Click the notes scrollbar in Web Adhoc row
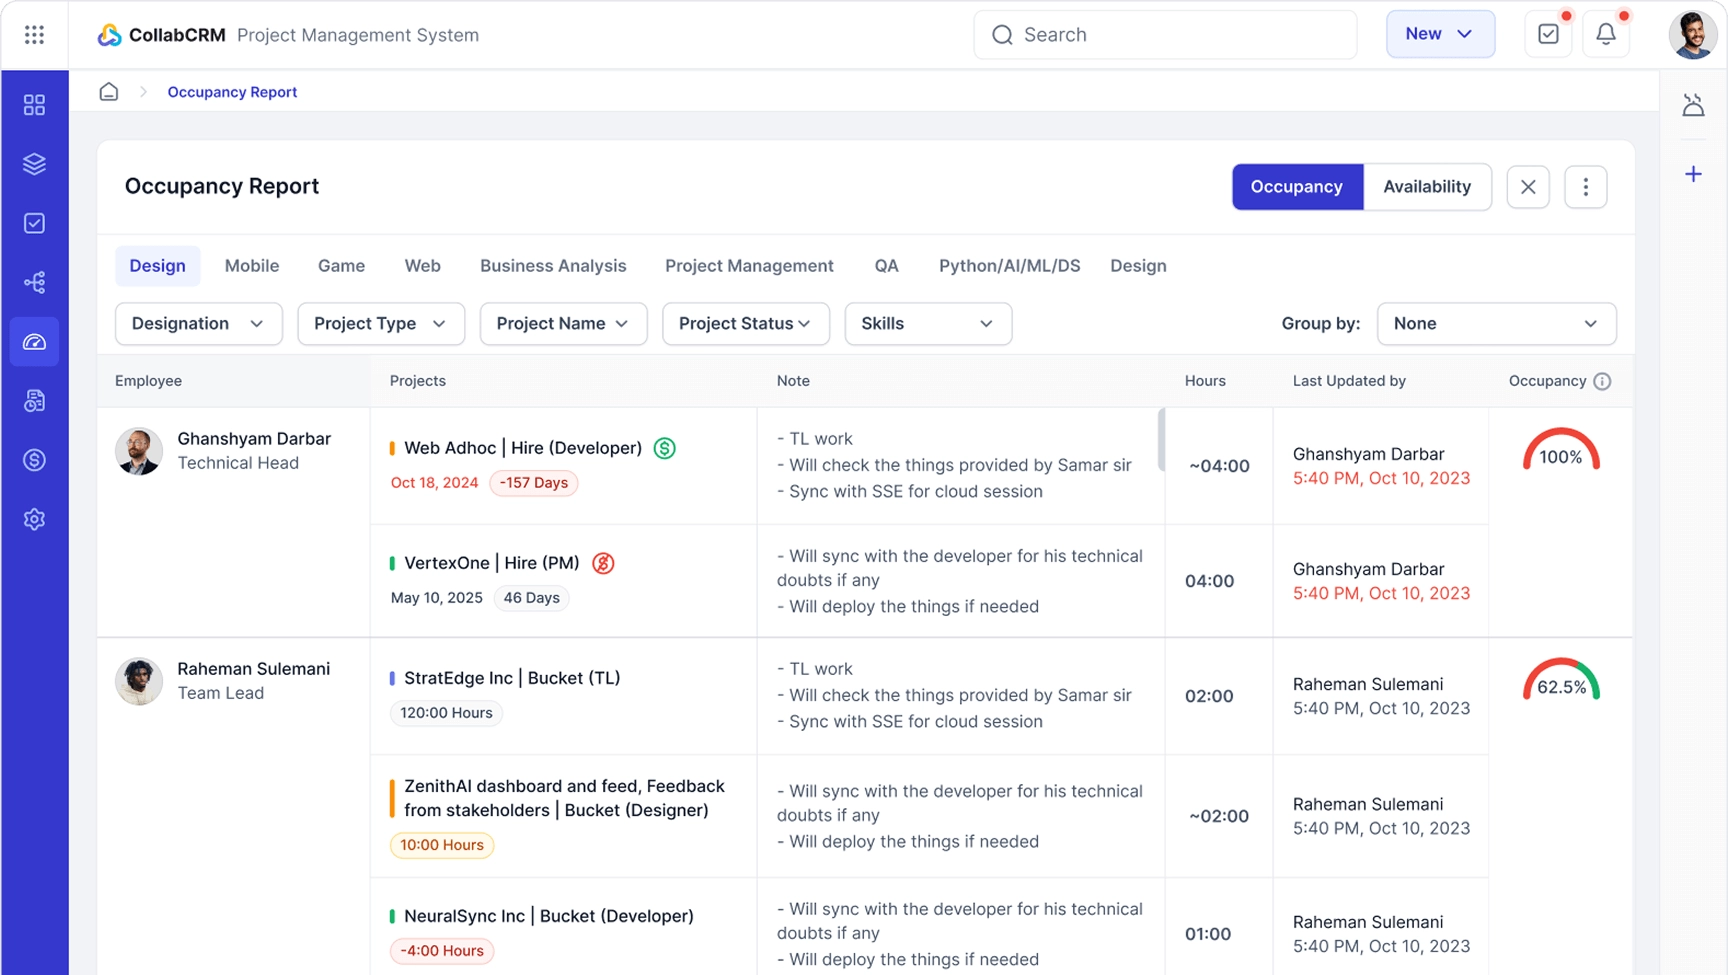Image resolution: width=1728 pixels, height=975 pixels. point(1161,439)
